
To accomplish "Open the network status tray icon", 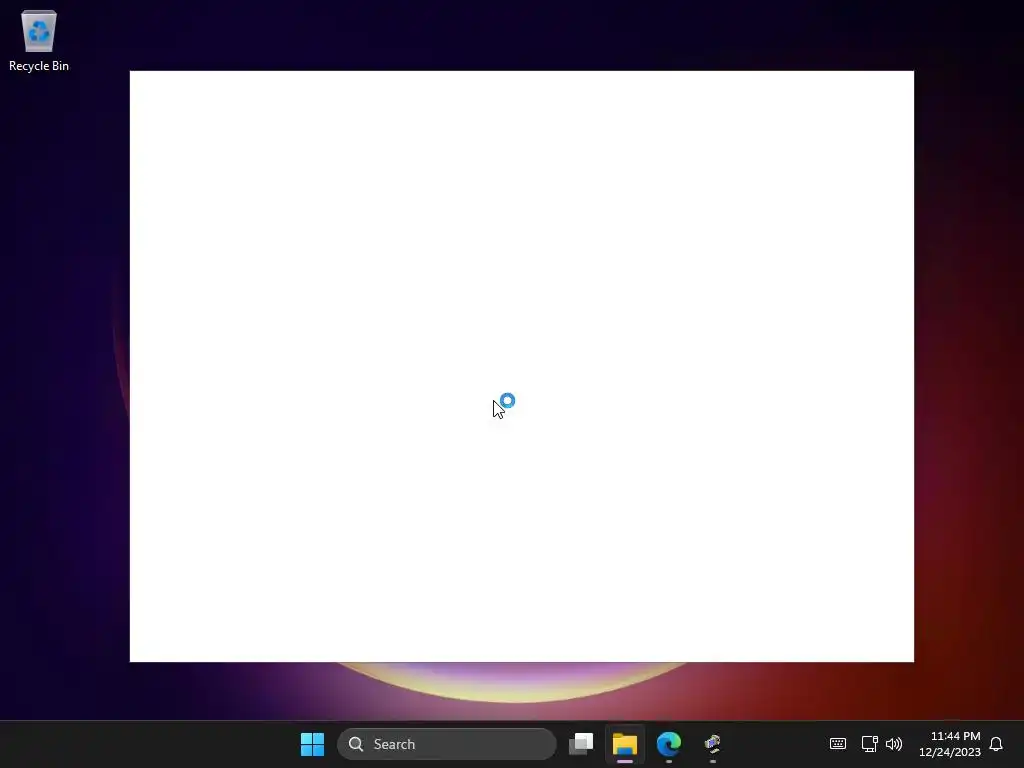I will 869,744.
